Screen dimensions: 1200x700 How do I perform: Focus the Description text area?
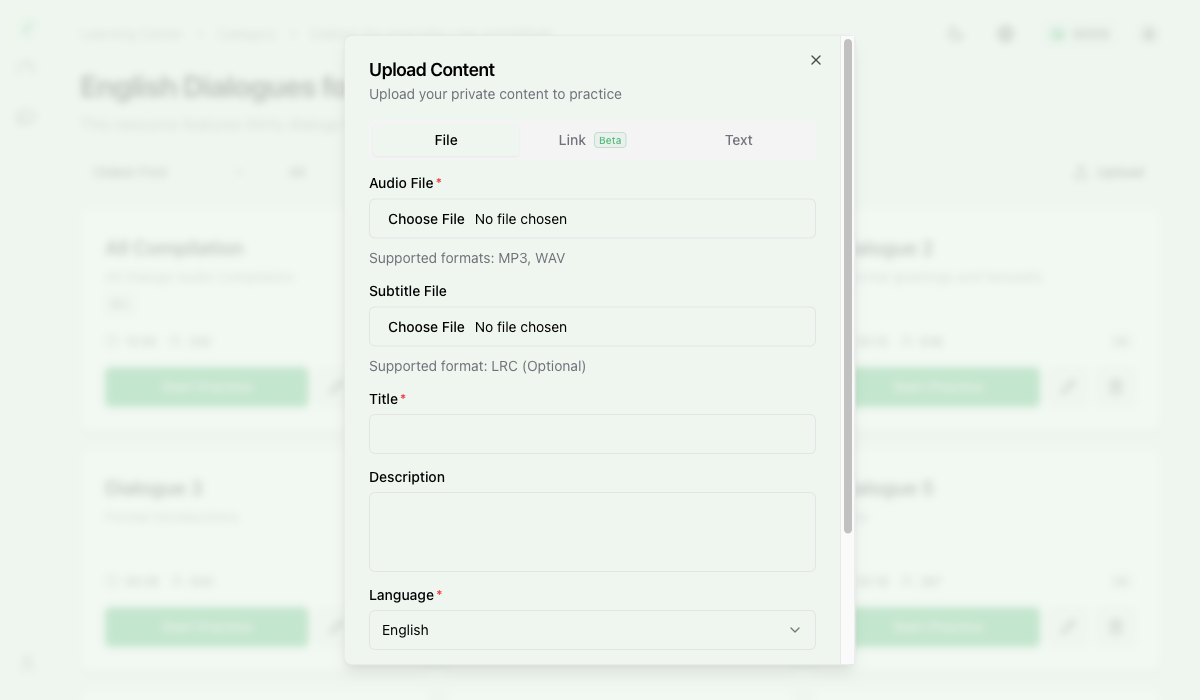pos(592,531)
